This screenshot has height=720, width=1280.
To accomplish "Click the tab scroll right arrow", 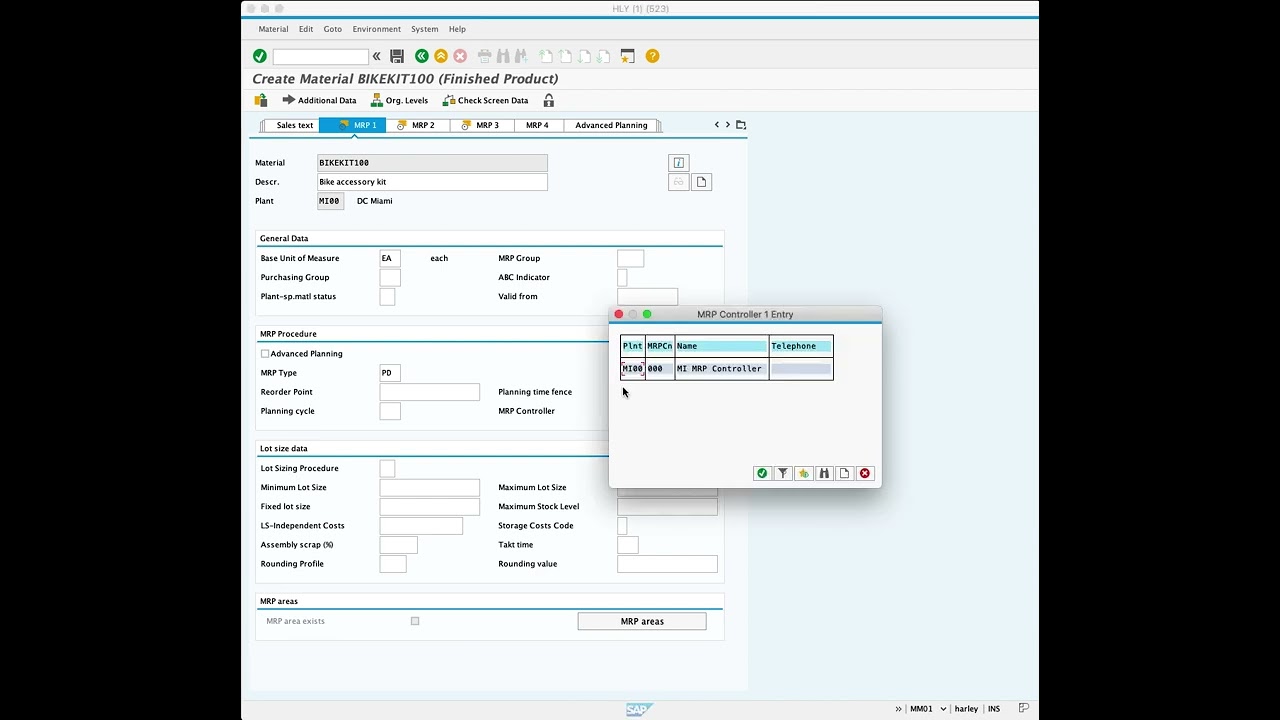I will 728,125.
